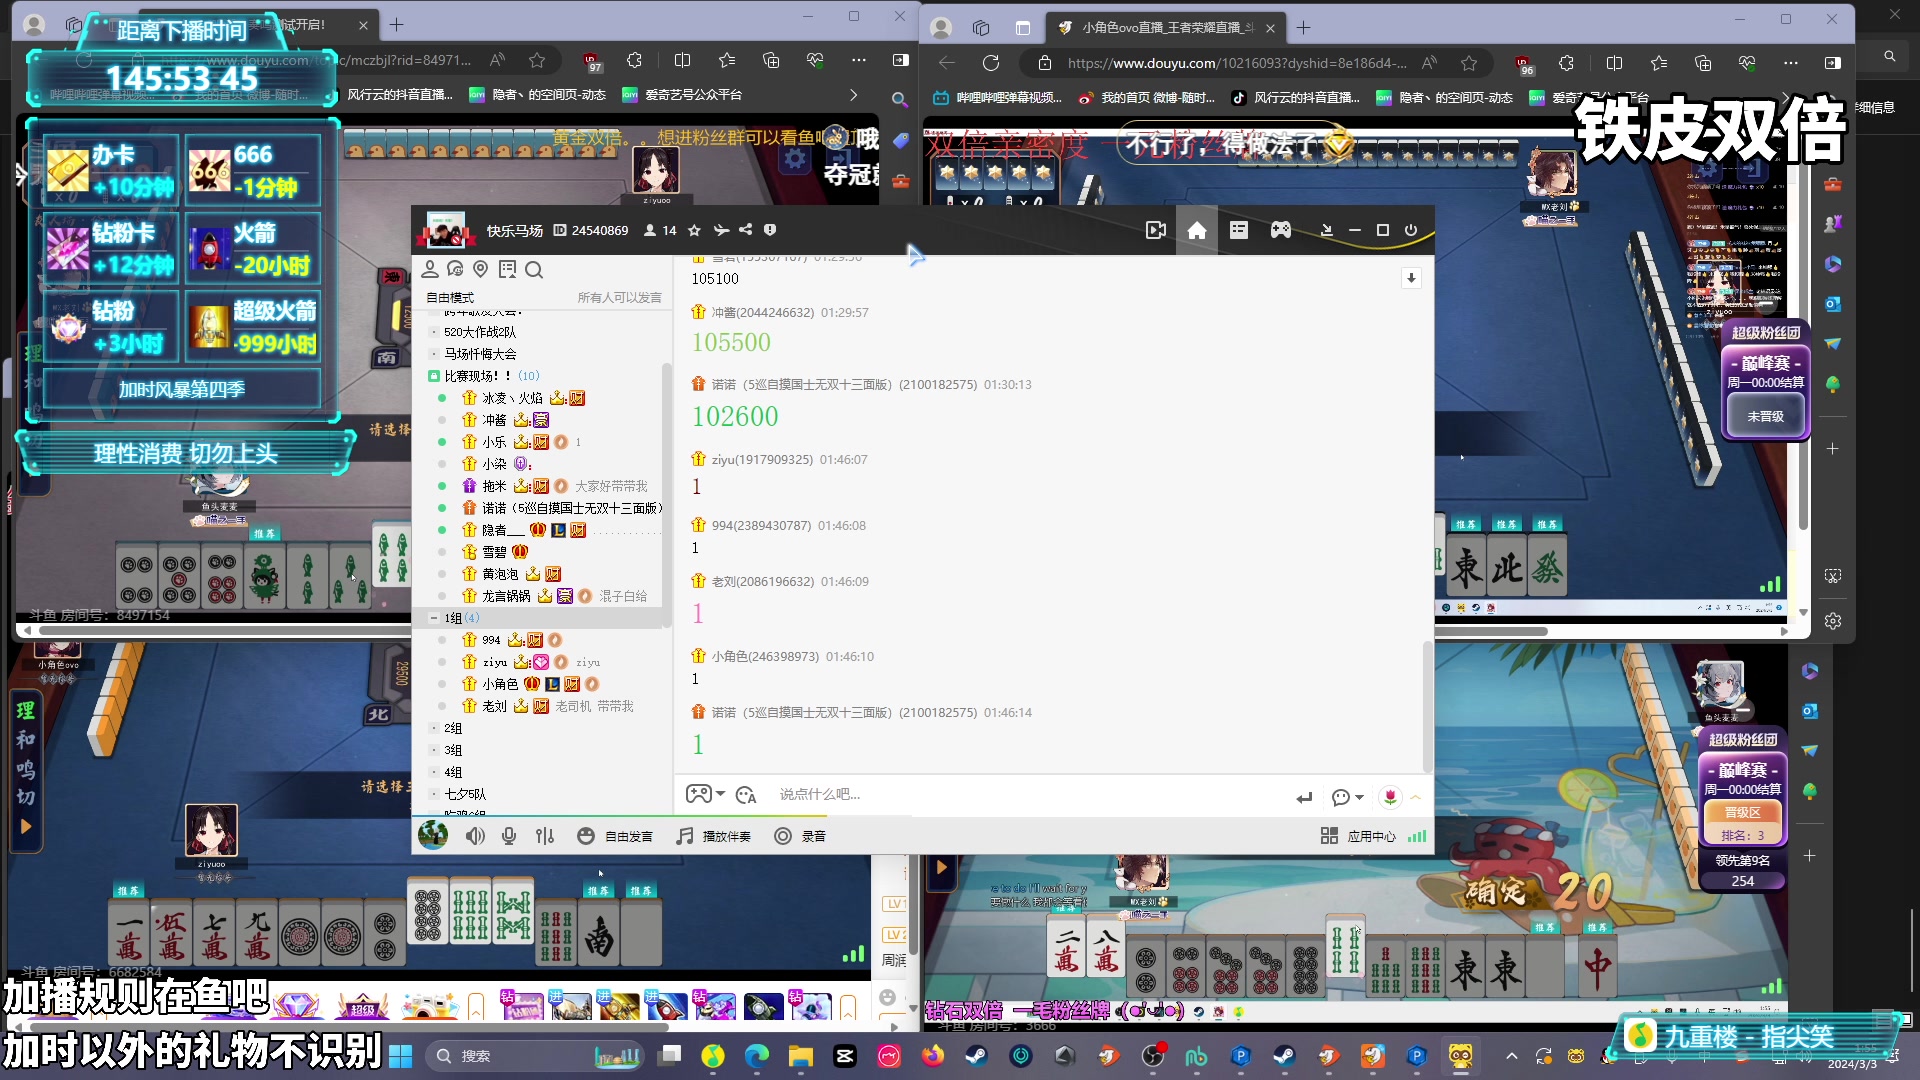Open the channel template list icon
Image resolution: width=1920 pixels, height=1080 pixels.
point(1239,230)
